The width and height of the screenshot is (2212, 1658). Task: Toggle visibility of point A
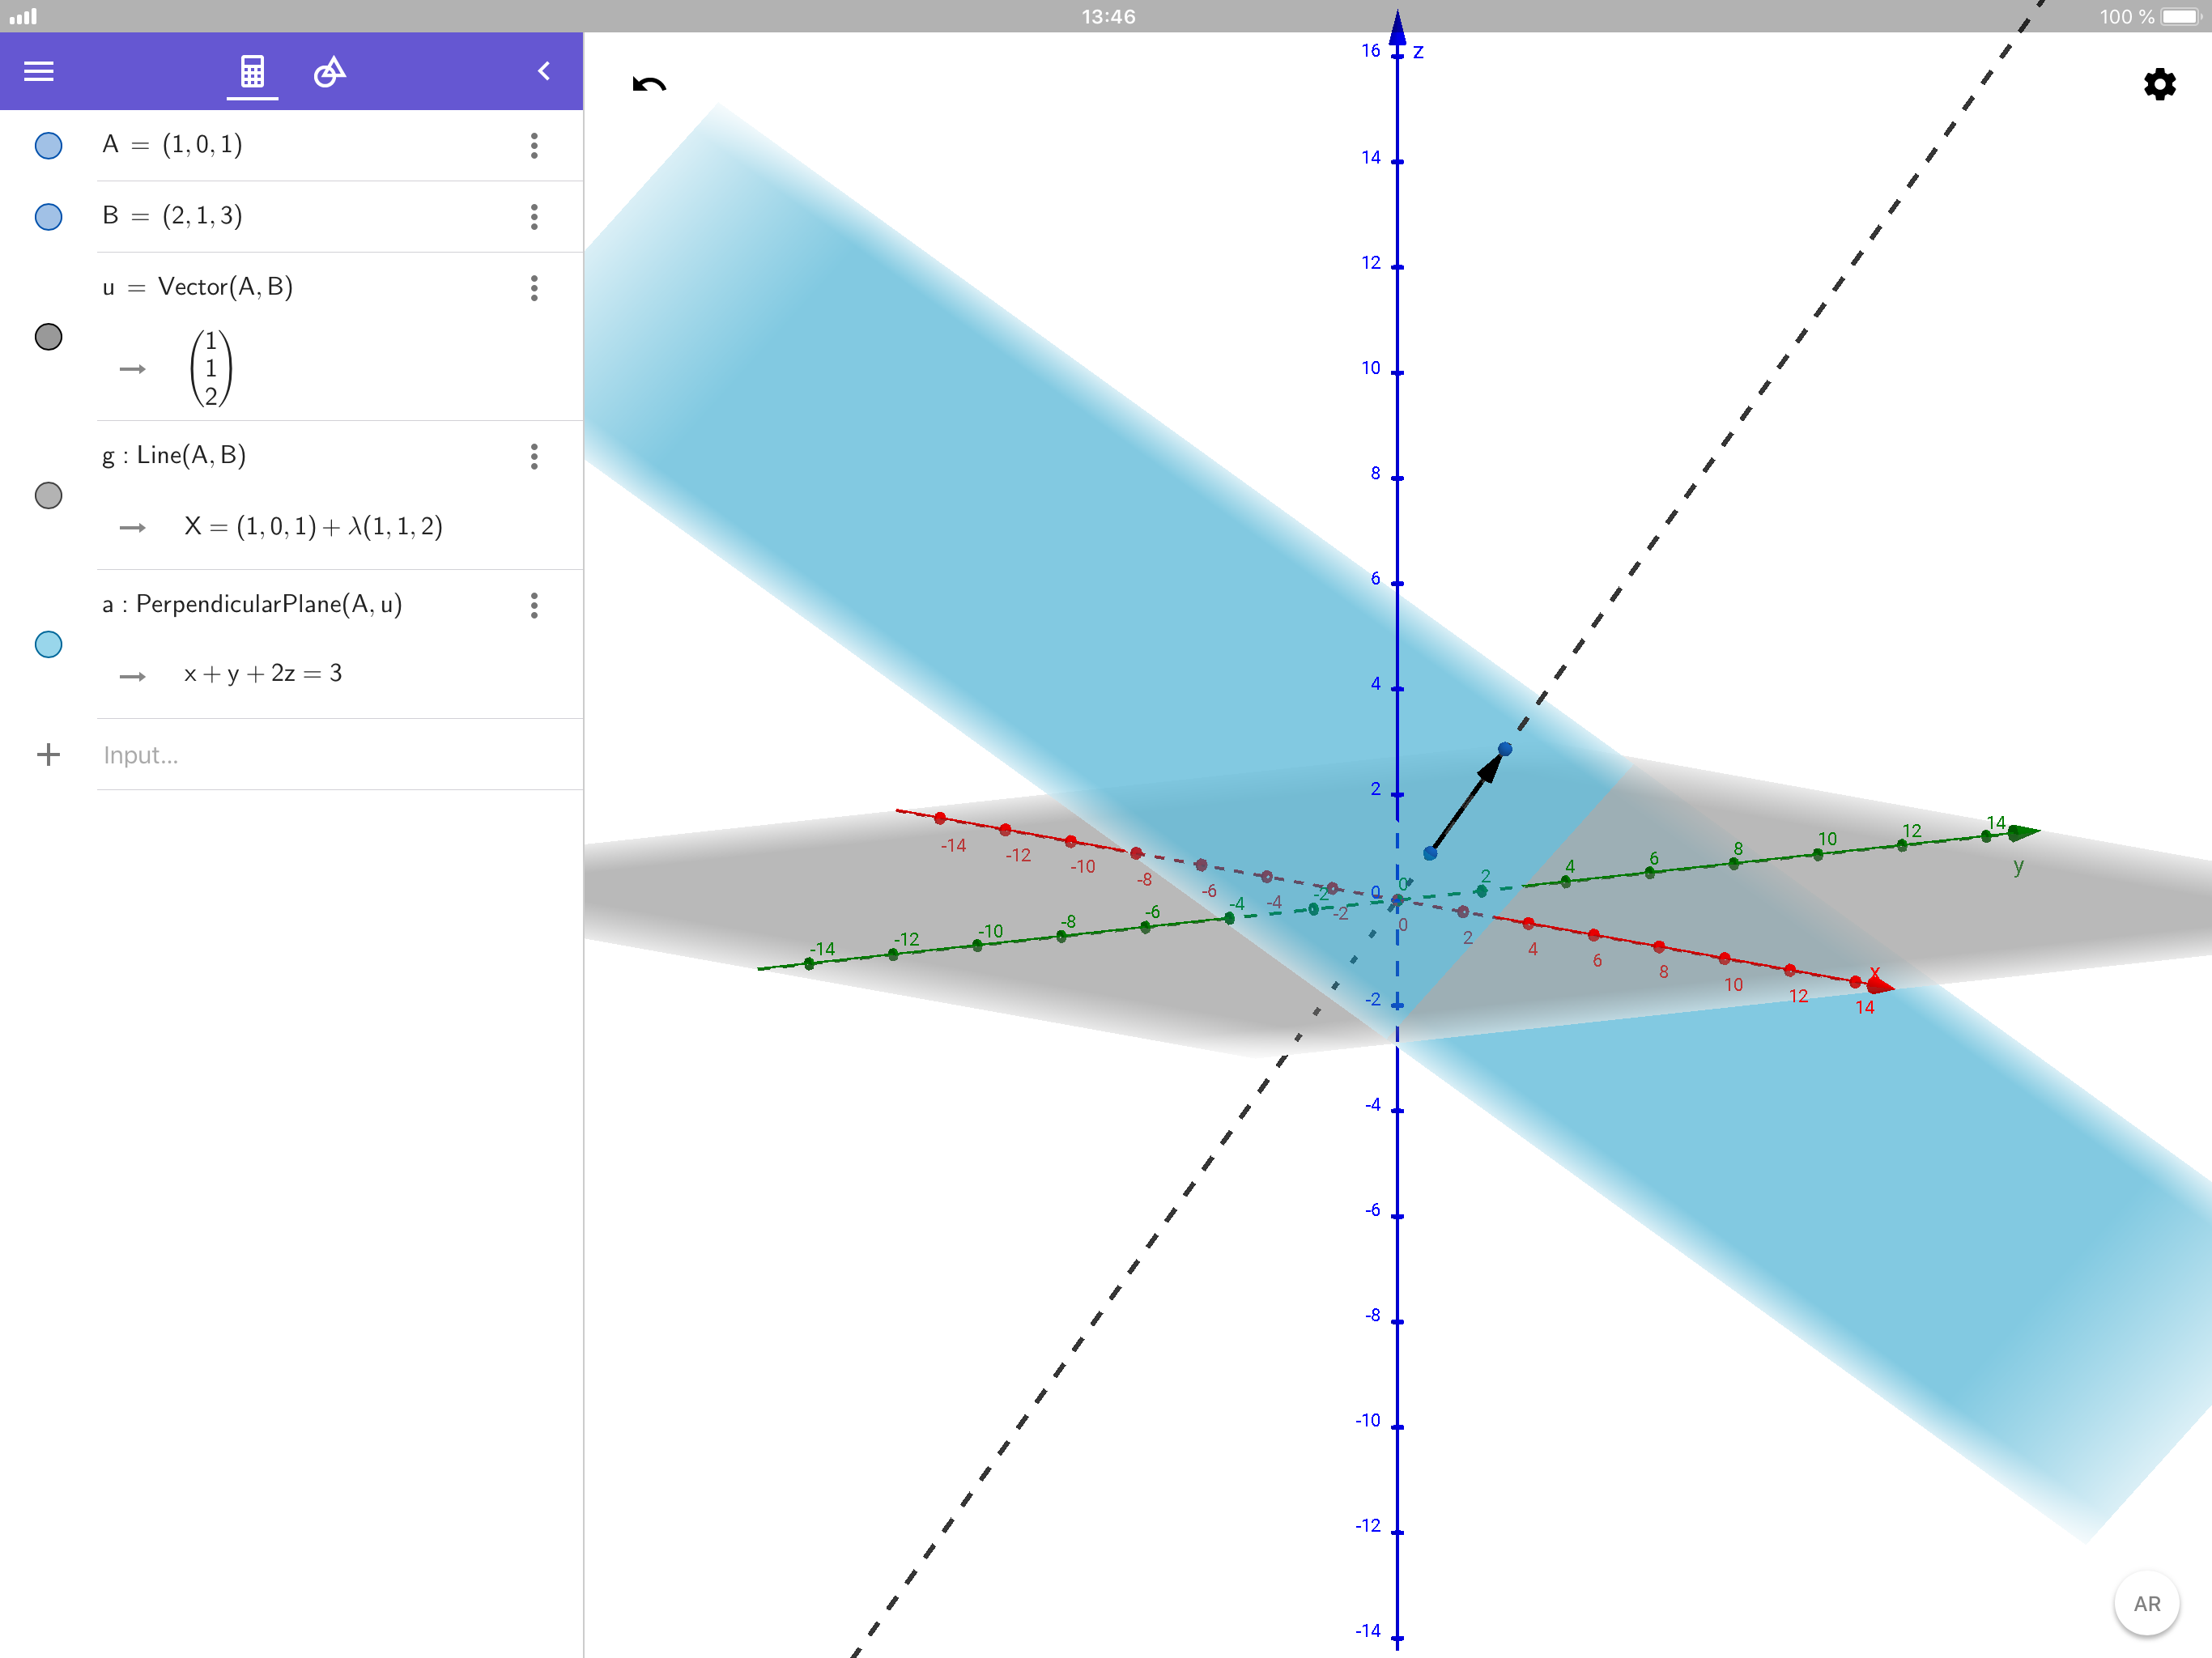coord(48,146)
